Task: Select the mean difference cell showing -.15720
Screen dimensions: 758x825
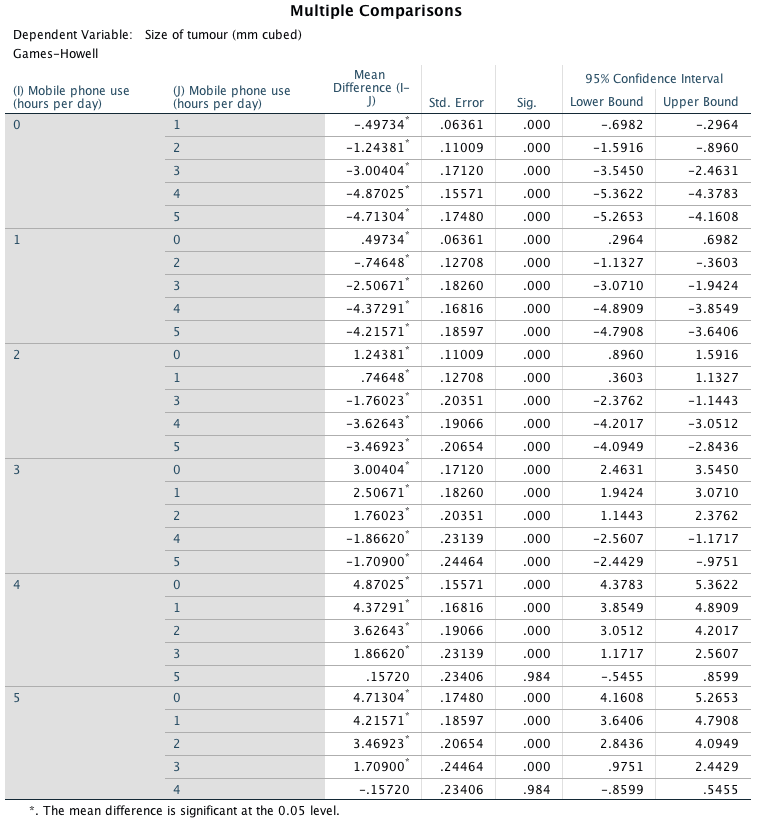Action: tap(380, 790)
